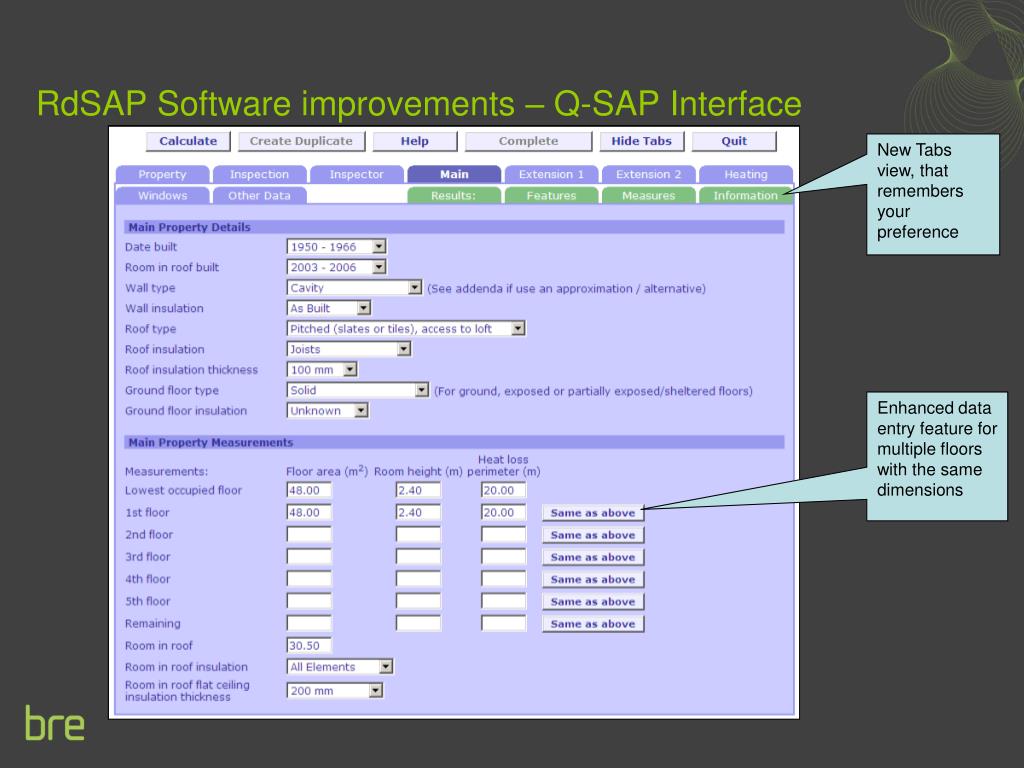Screen dimensions: 1024x768
Task: Open the Extension 1 tab
Action: click(x=551, y=174)
